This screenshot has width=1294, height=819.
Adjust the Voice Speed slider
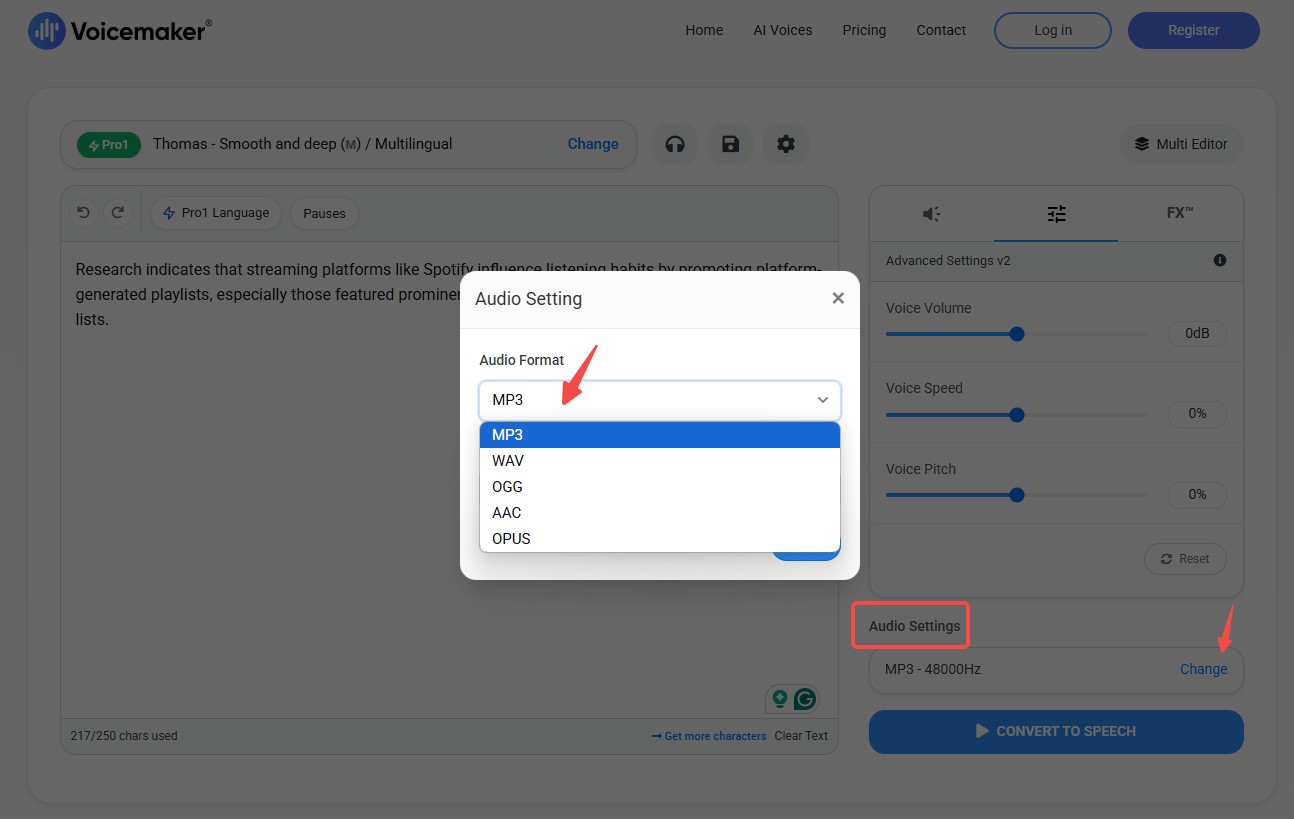(x=1017, y=414)
